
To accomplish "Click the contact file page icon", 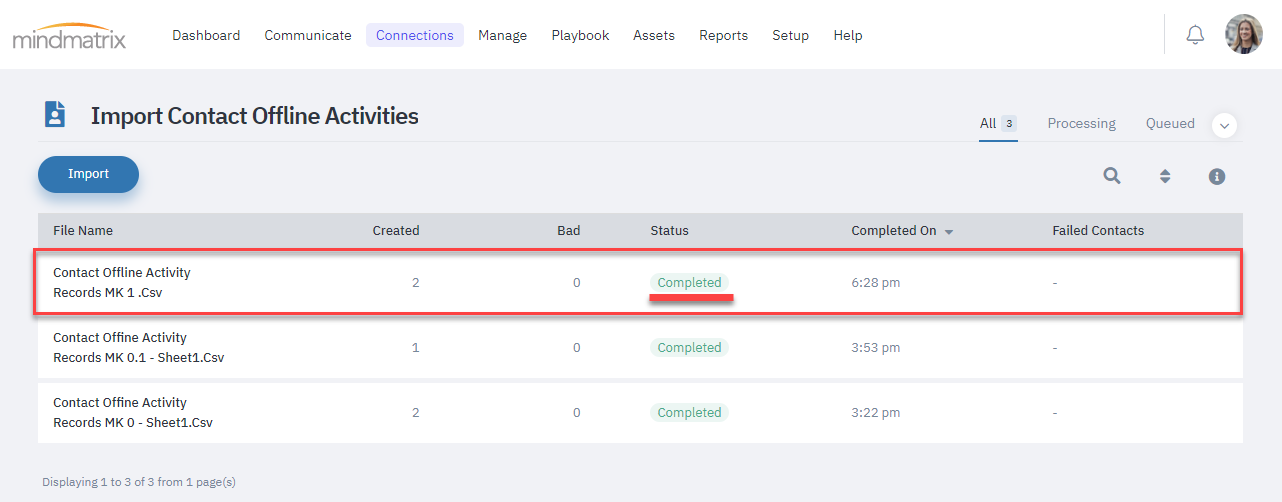I will click(54, 114).
